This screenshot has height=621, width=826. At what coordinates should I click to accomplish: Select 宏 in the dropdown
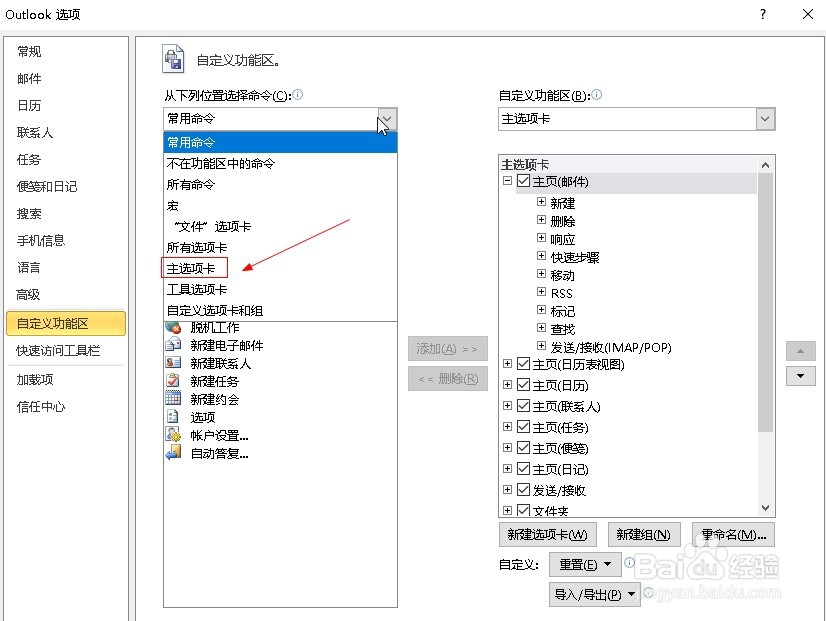[280, 205]
